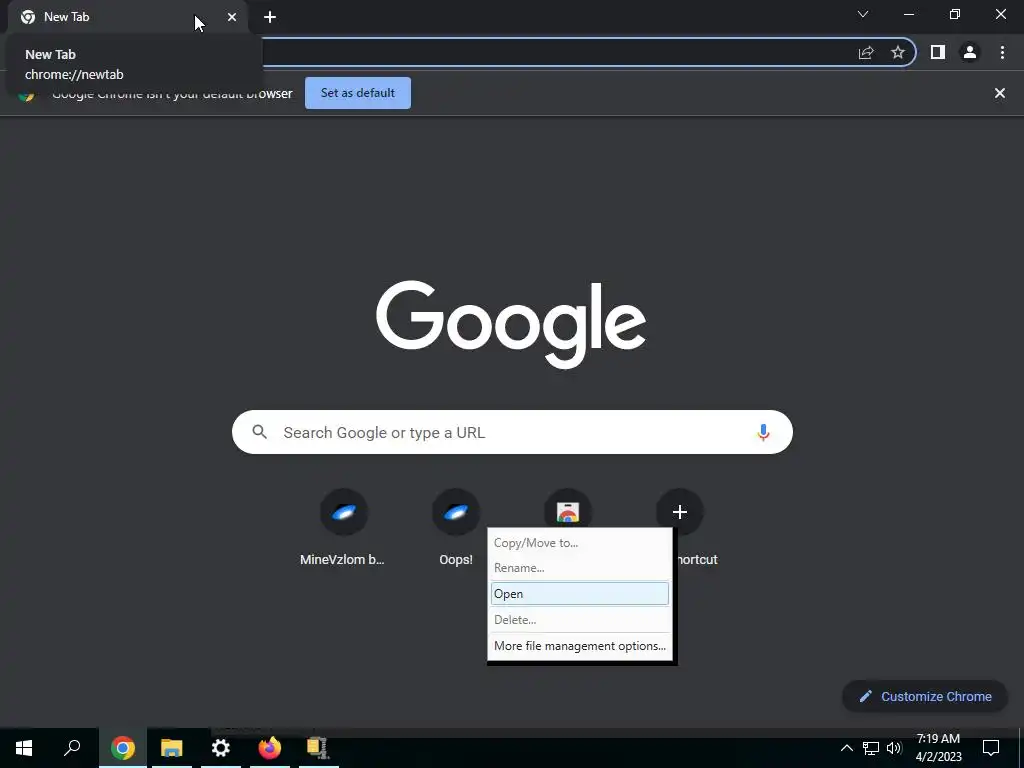This screenshot has width=1024, height=768.
Task: Click Chrome icon in the taskbar
Action: [123, 748]
